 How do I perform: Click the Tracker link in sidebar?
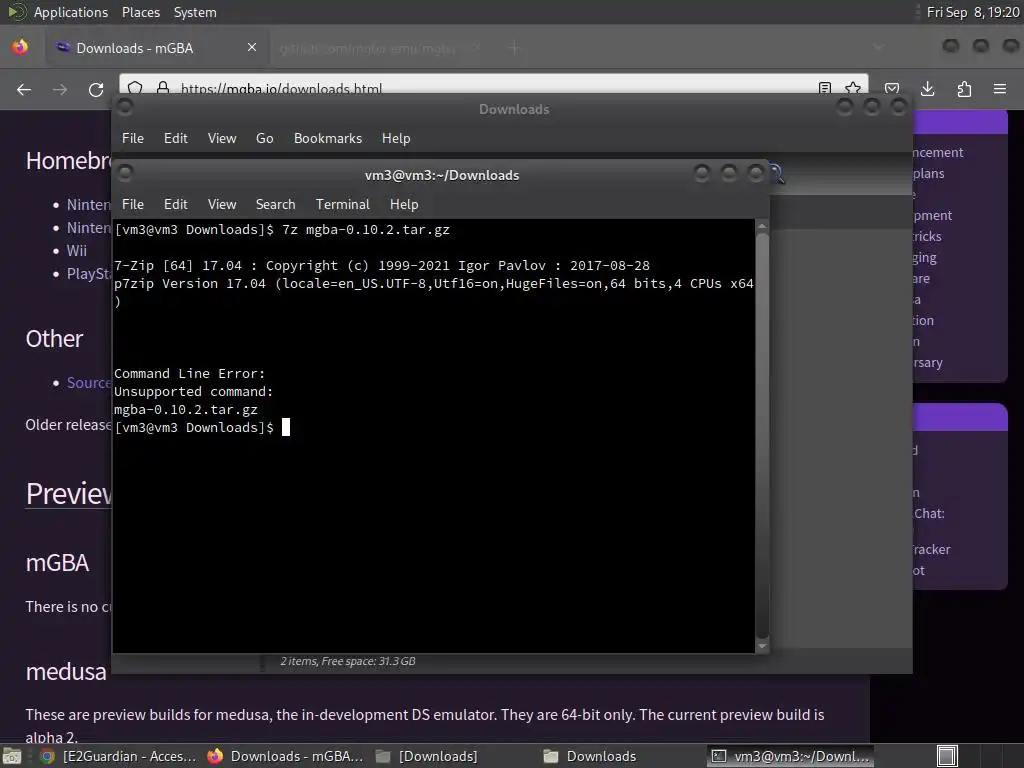(x=931, y=550)
